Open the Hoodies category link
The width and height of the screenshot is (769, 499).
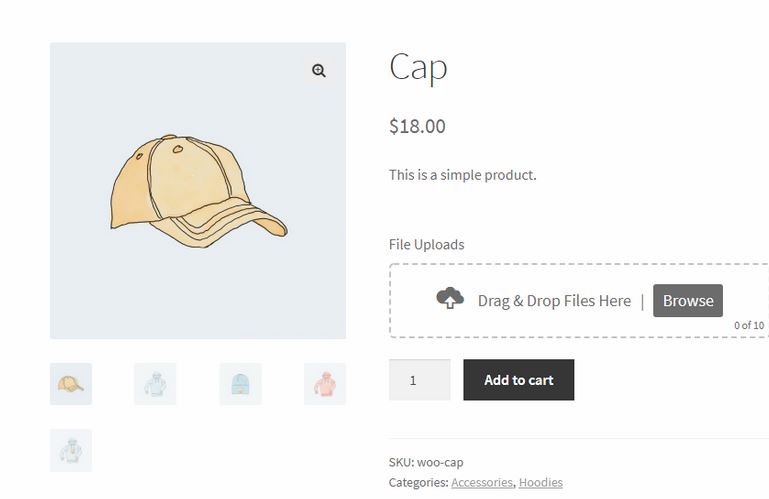pos(540,482)
